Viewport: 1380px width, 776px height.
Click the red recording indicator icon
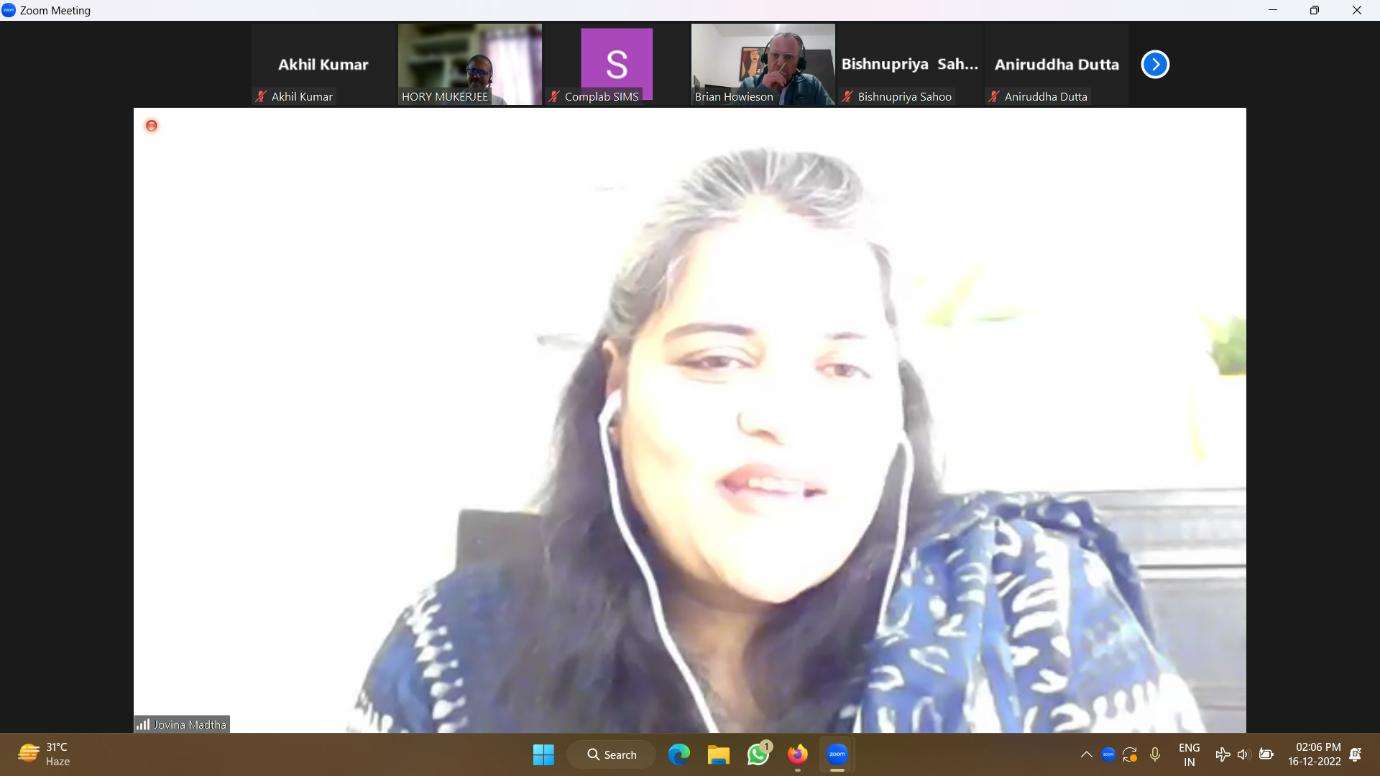tap(152, 125)
